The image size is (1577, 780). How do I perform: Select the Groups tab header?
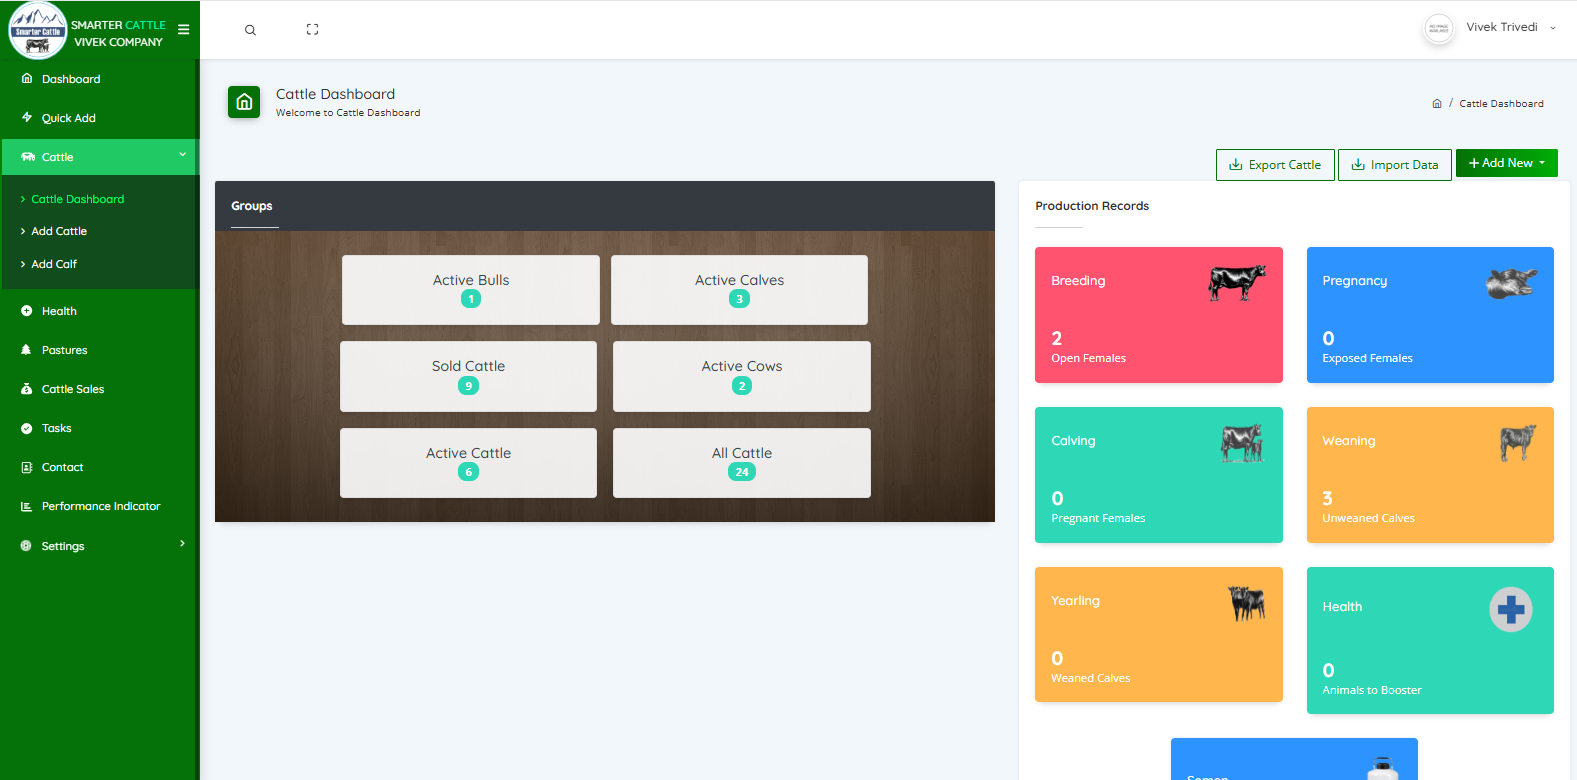pos(252,206)
